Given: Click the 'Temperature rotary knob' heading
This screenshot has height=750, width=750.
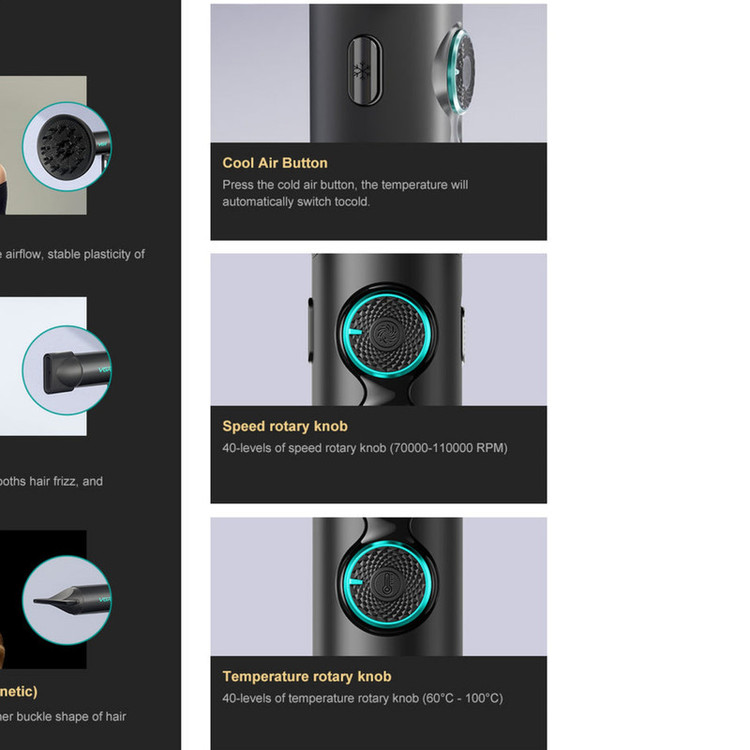Looking at the screenshot, I should pyautogui.click(x=307, y=676).
